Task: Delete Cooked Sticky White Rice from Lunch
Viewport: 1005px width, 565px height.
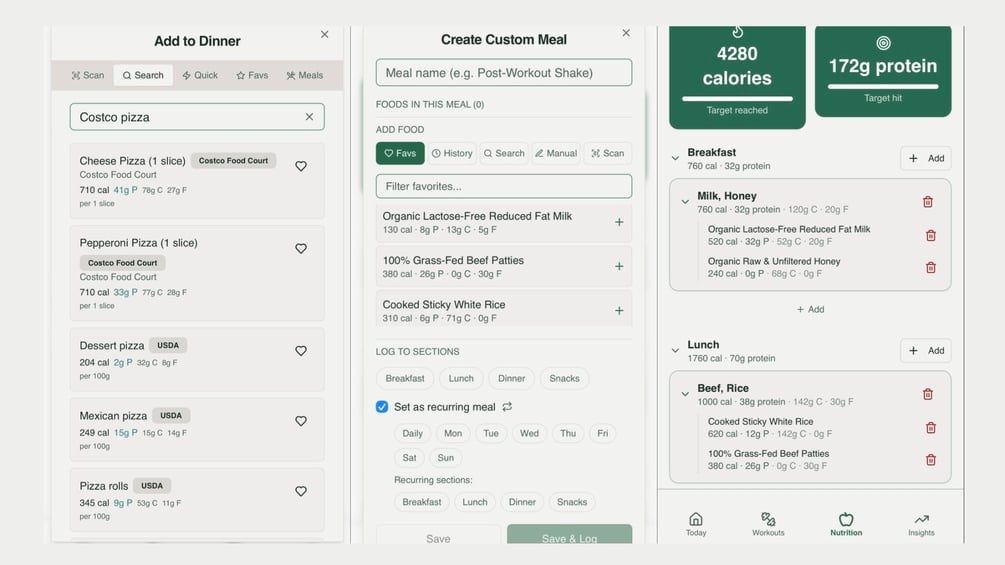Action: tap(931, 427)
